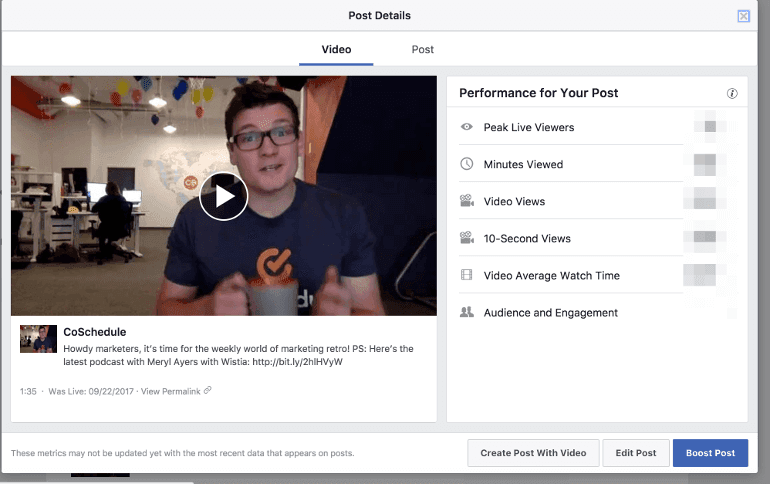770x484 pixels.
Task: Click the people icon beside Audience and Engagement
Action: point(466,312)
